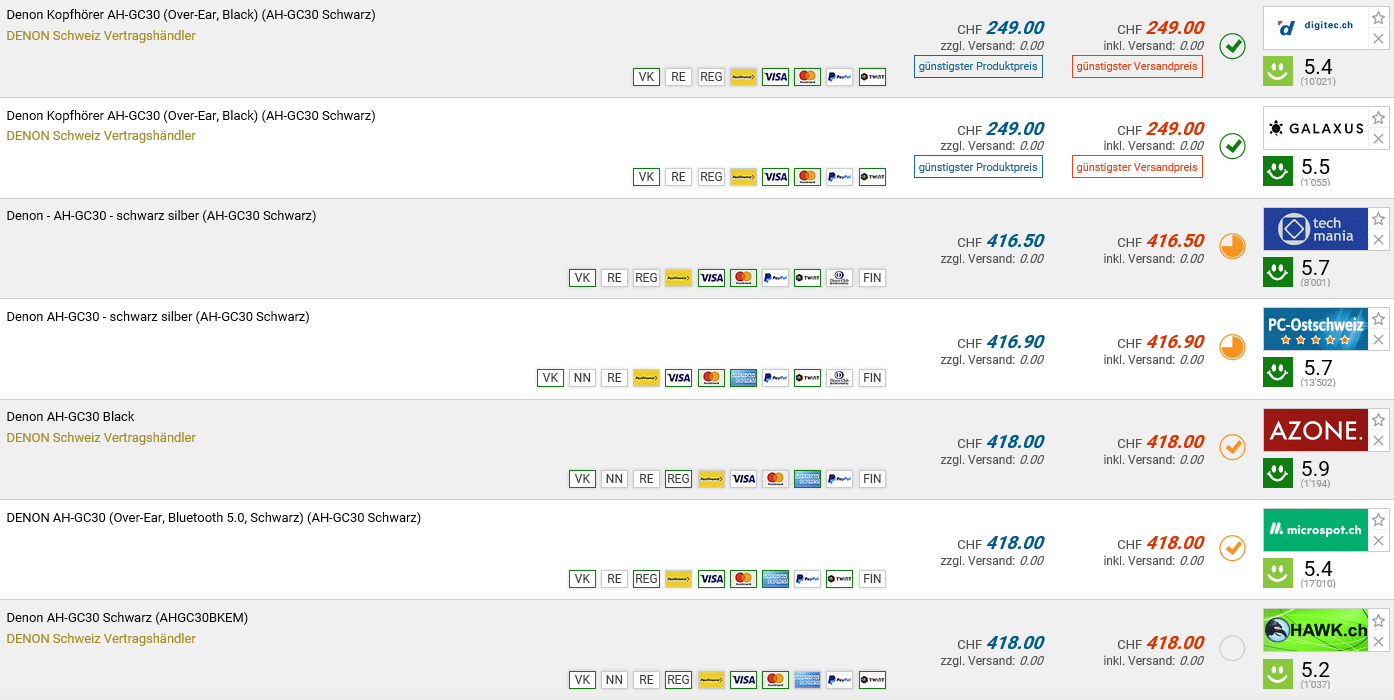This screenshot has width=1394, height=700.
Task: Open the "Denon - AH-GC30 - schwarz silber" offer title
Action: pyautogui.click(x=161, y=215)
